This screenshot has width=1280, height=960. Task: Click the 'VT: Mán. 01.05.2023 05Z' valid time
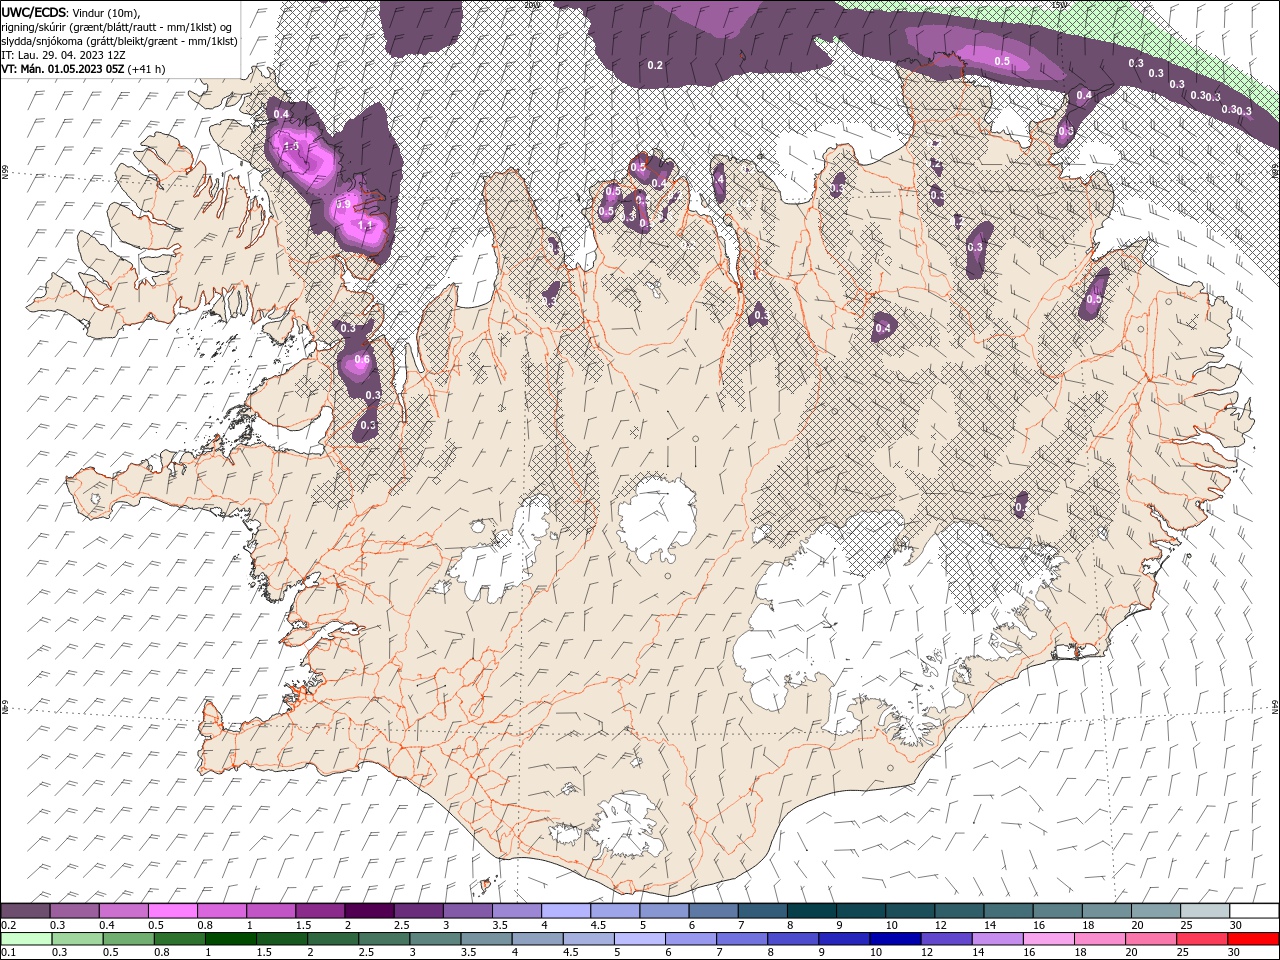63,69
